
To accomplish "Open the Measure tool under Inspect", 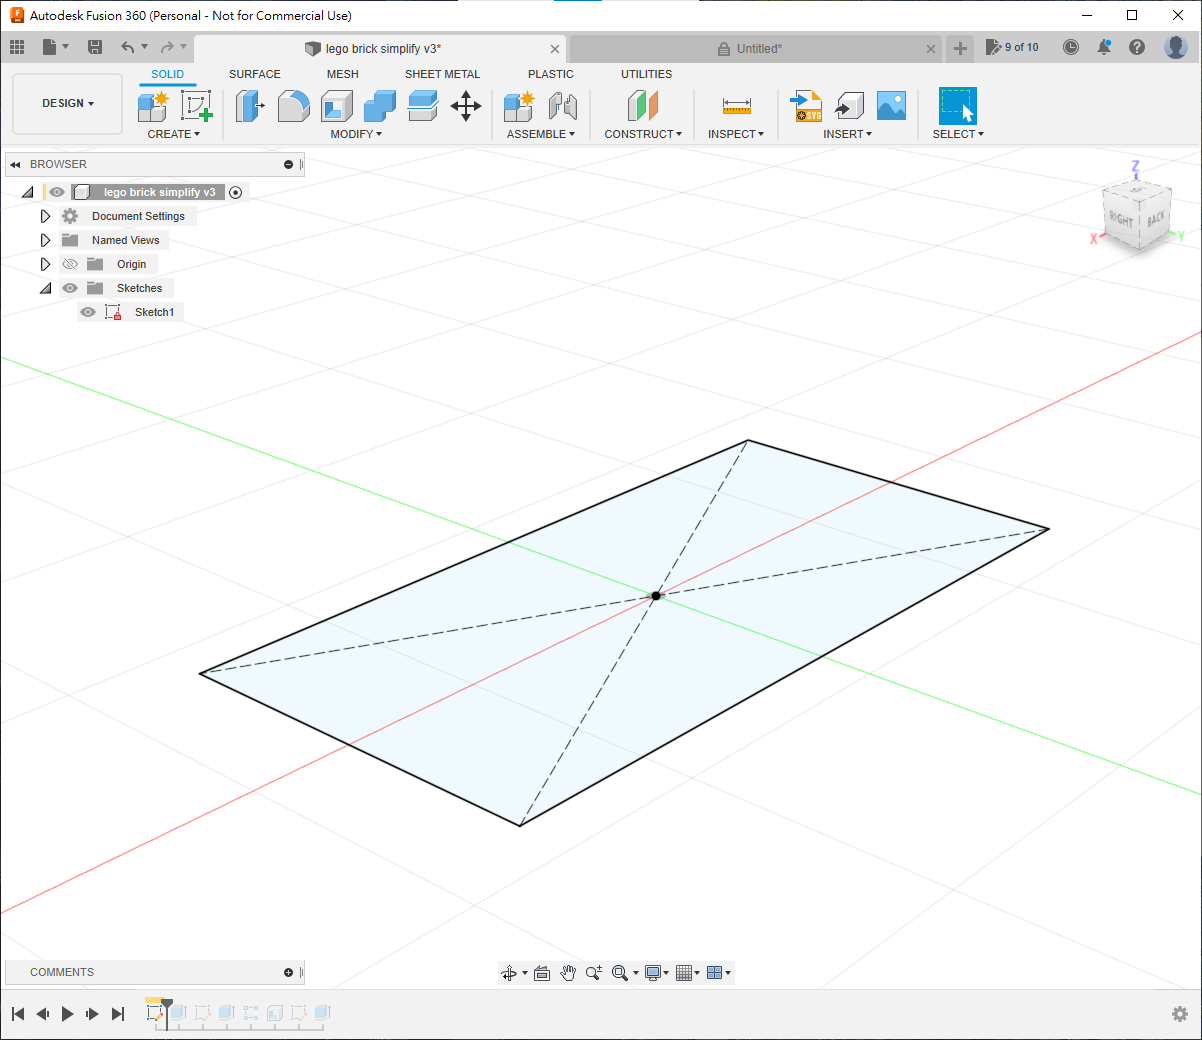I will tap(736, 106).
